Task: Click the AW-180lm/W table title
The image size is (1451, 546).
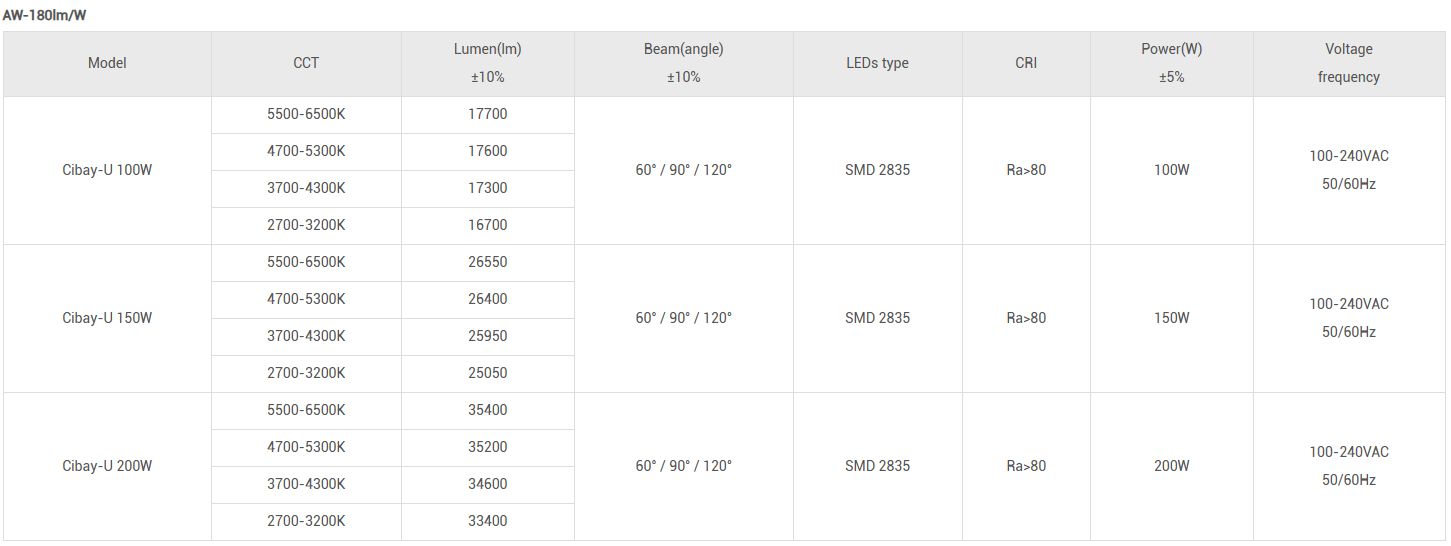Action: (43, 15)
